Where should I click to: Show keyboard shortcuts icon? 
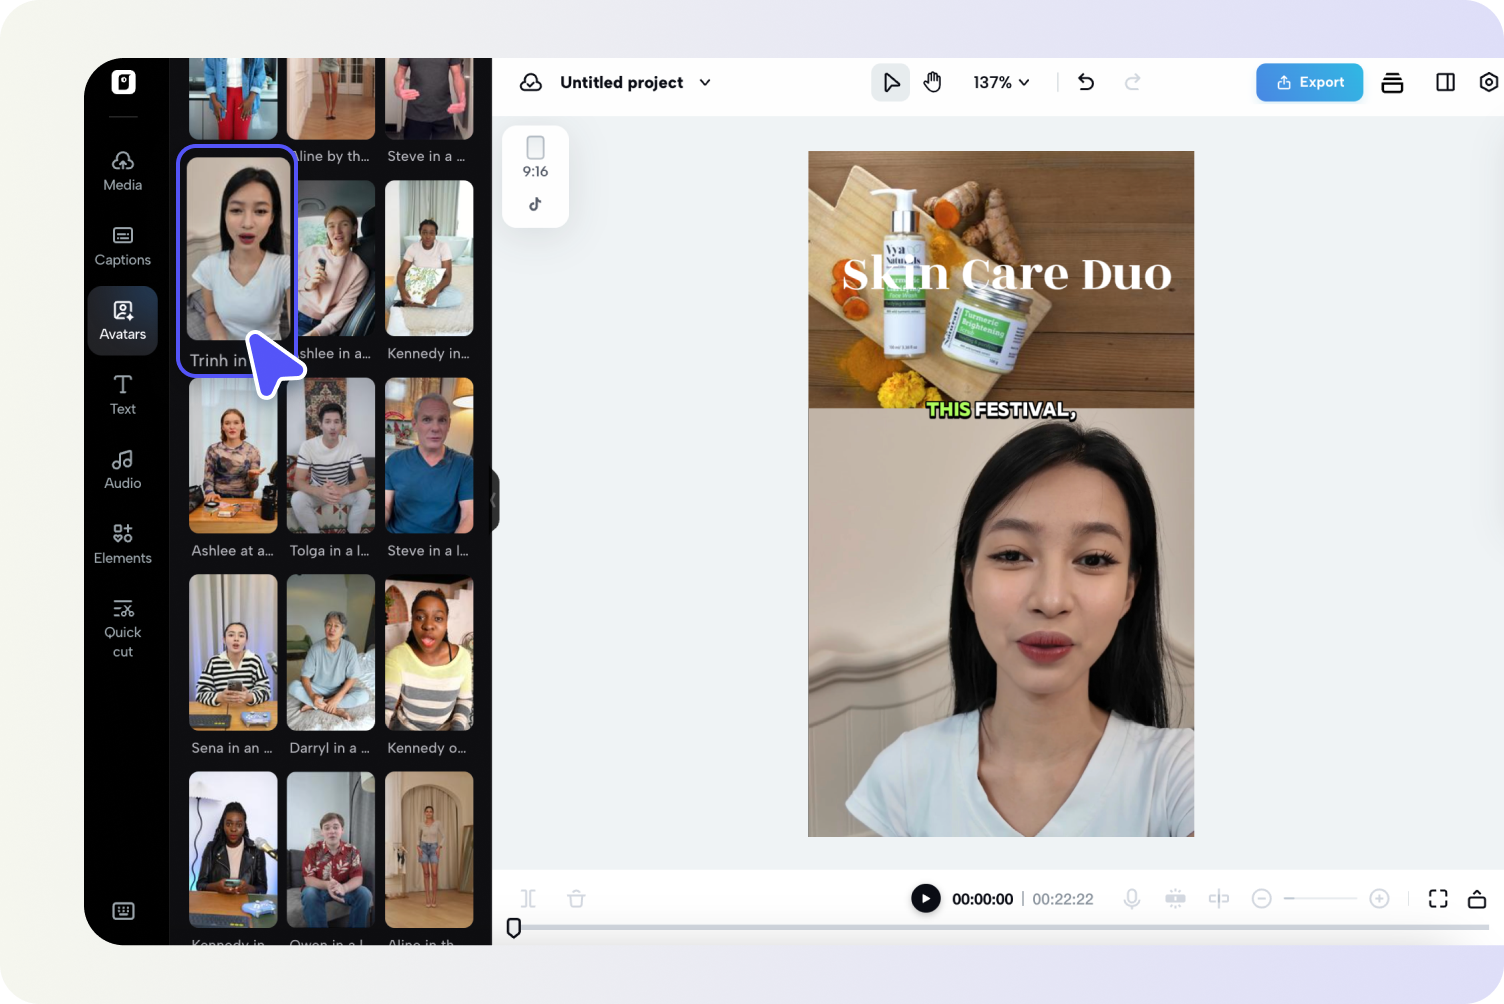[123, 910]
